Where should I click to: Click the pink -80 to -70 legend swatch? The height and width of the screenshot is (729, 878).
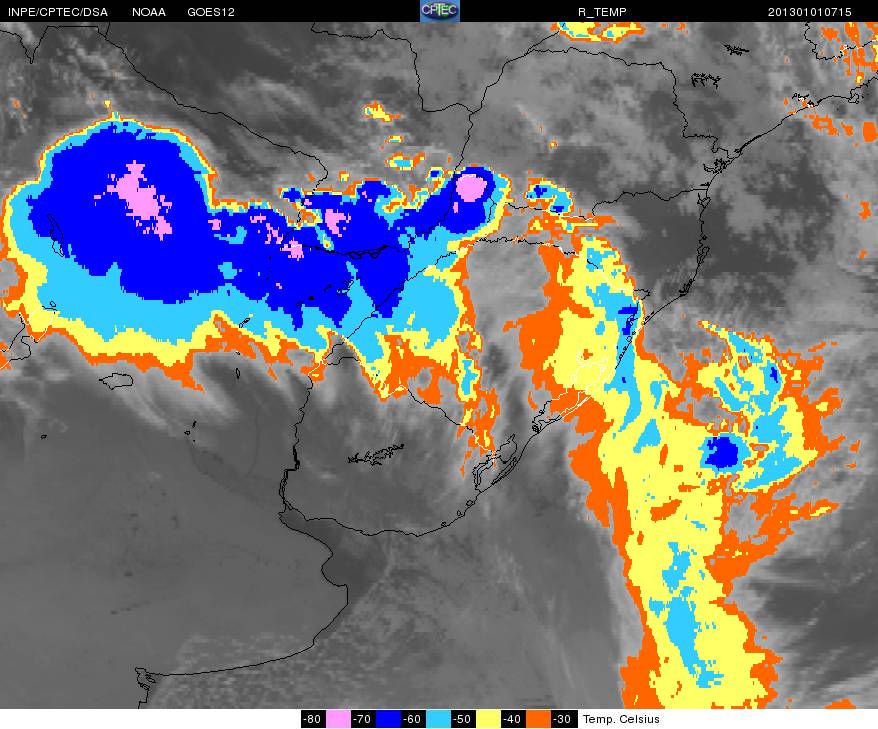pyautogui.click(x=338, y=719)
